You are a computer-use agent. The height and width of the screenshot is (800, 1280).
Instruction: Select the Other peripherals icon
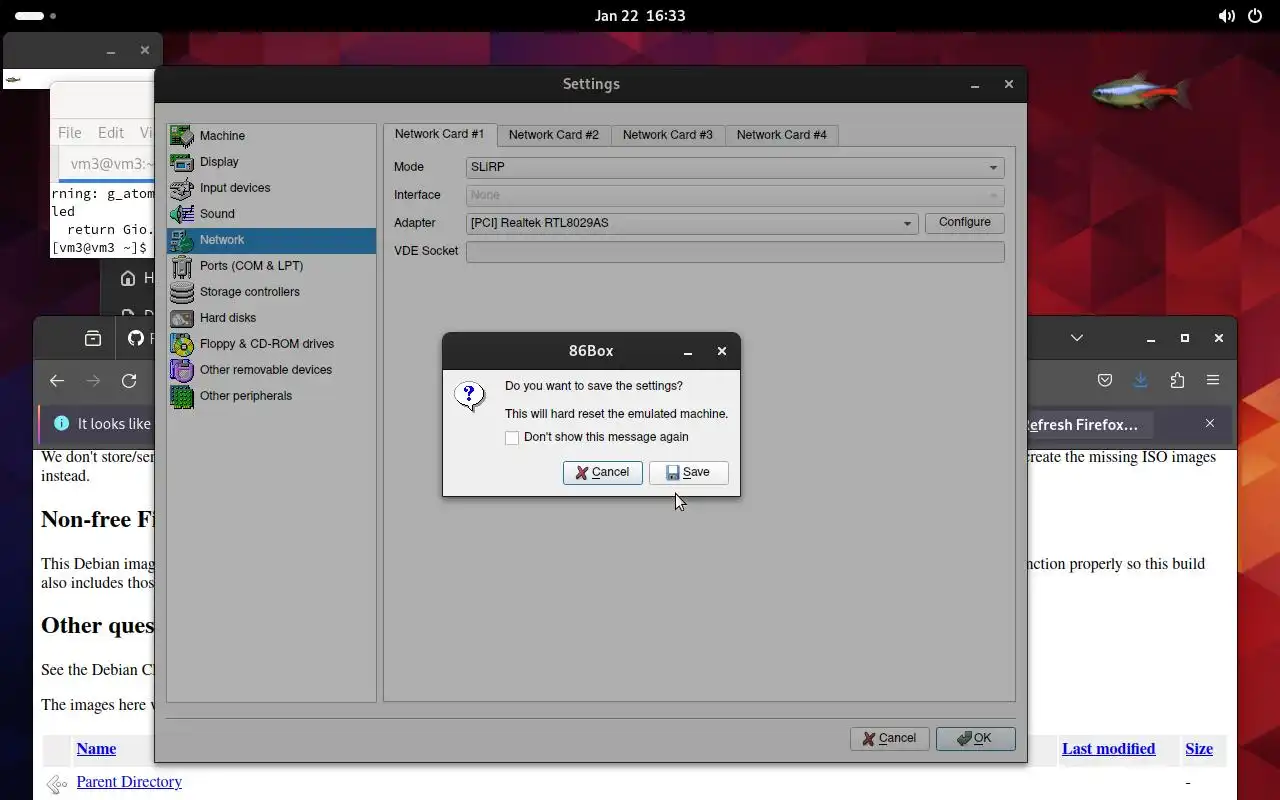[x=181, y=396]
